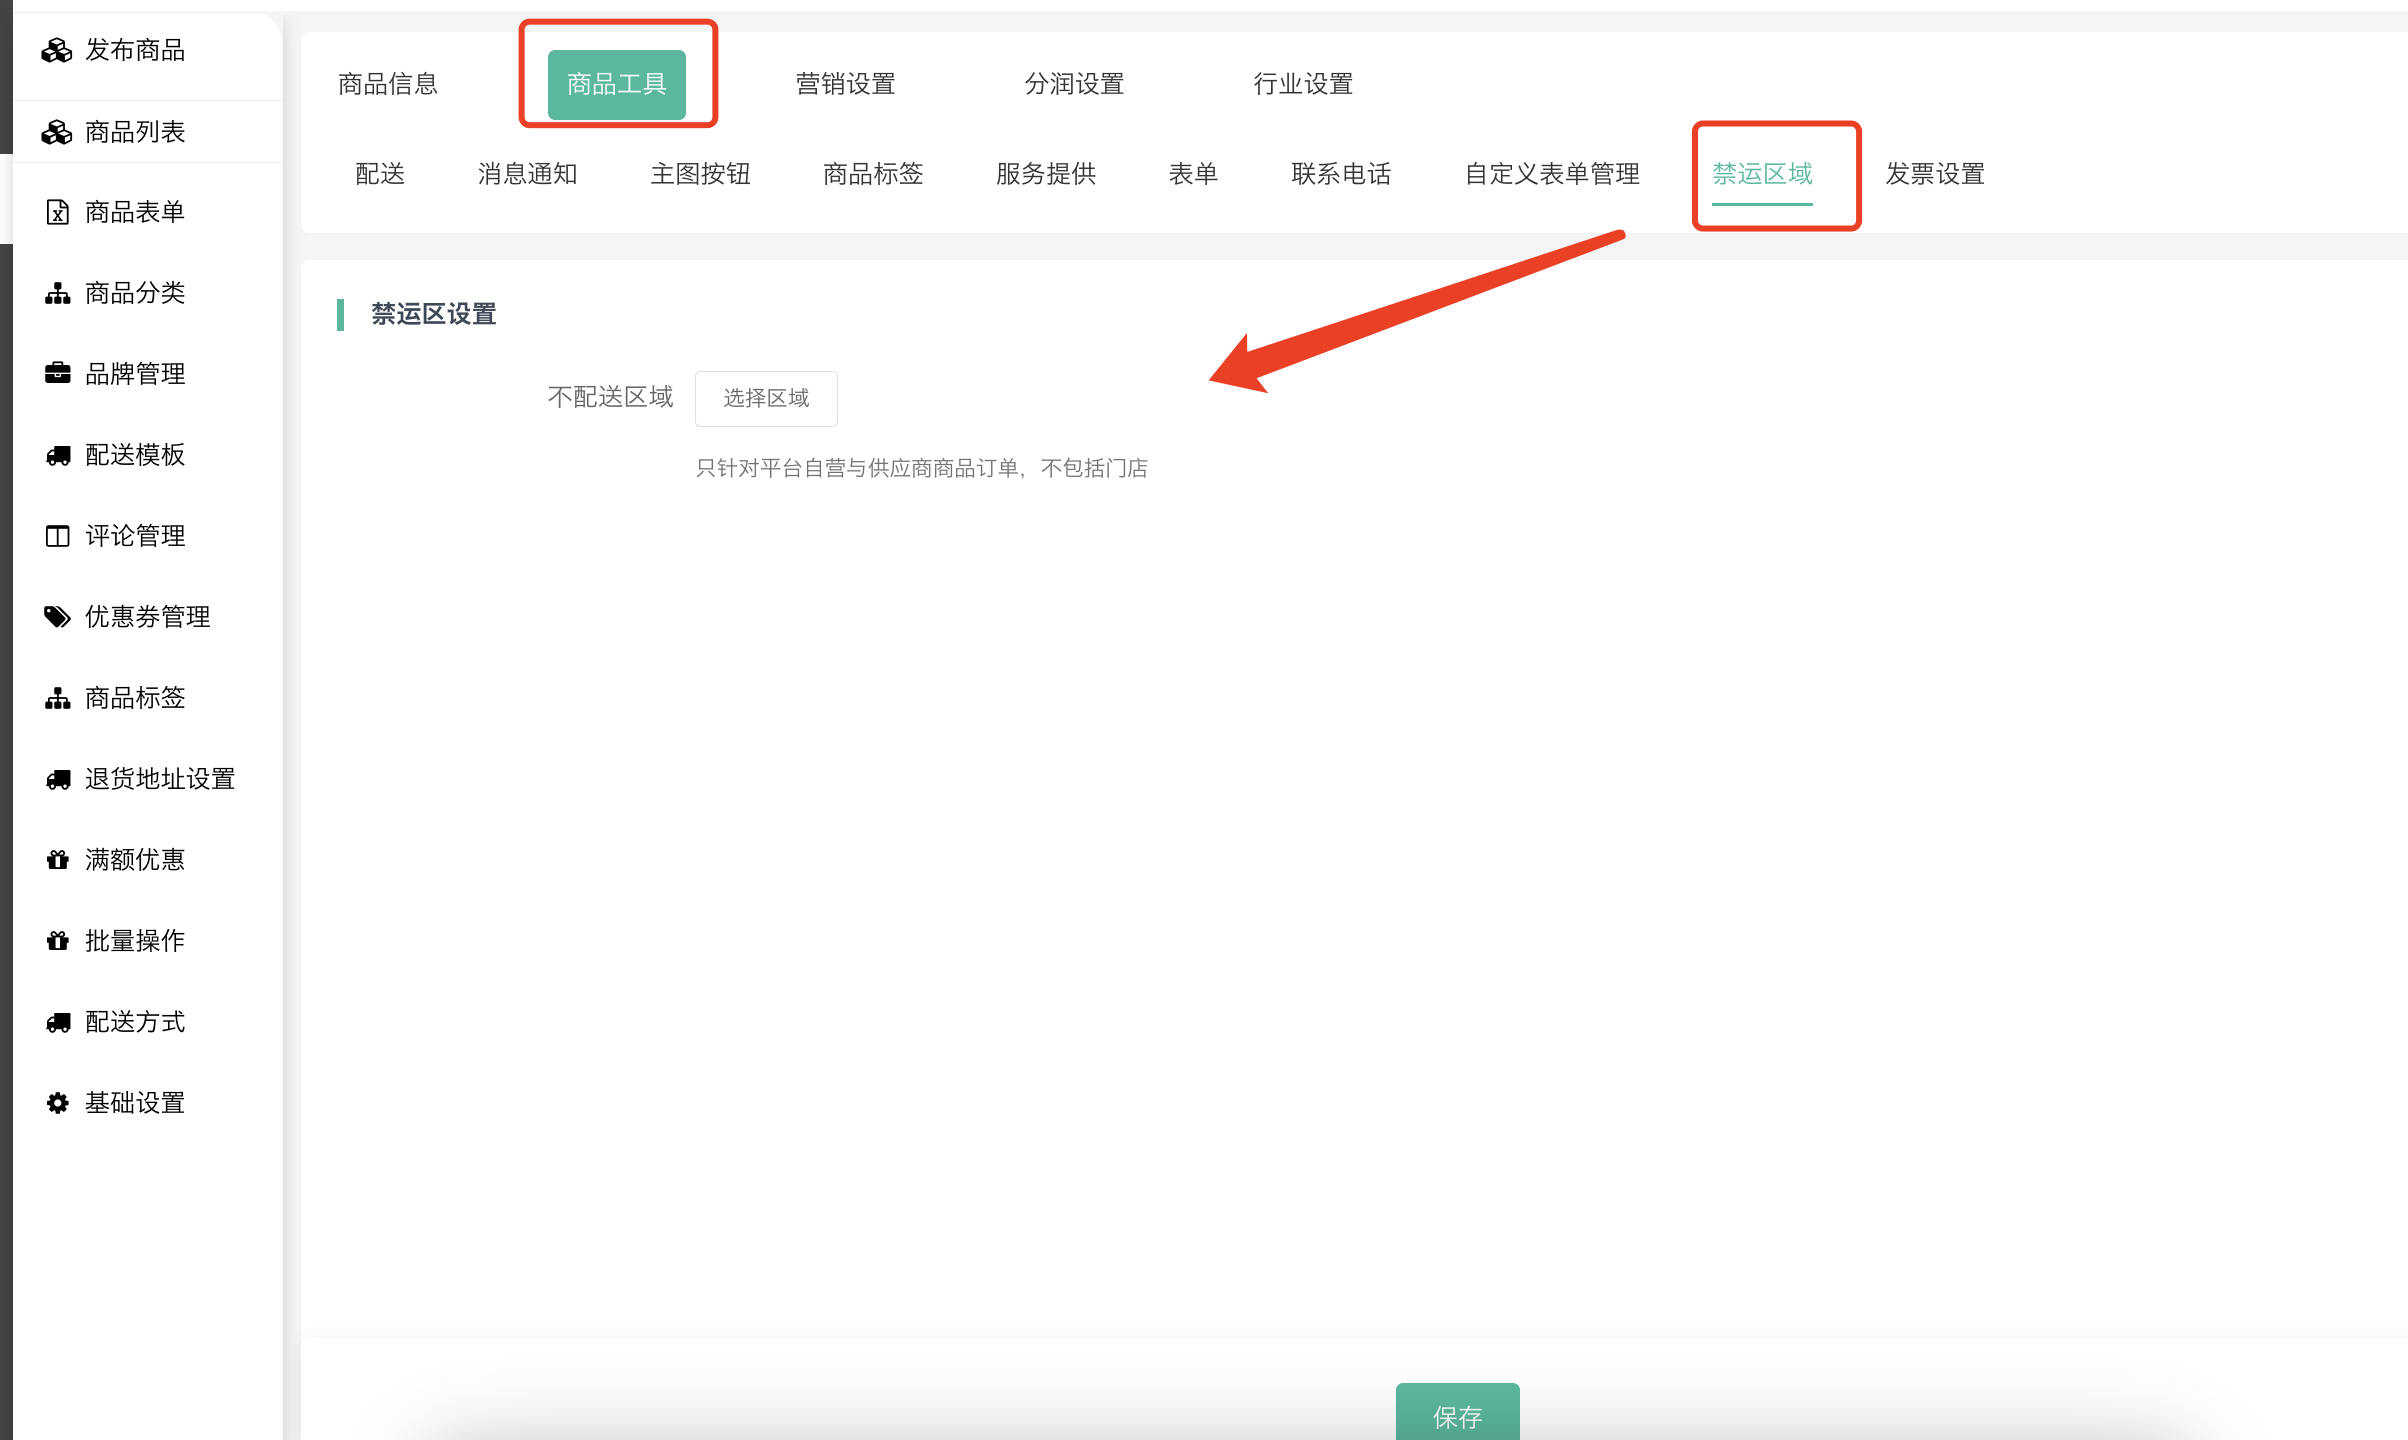Click the 基础设置 gear icon
This screenshot has height=1440, width=2408.
[x=57, y=1103]
